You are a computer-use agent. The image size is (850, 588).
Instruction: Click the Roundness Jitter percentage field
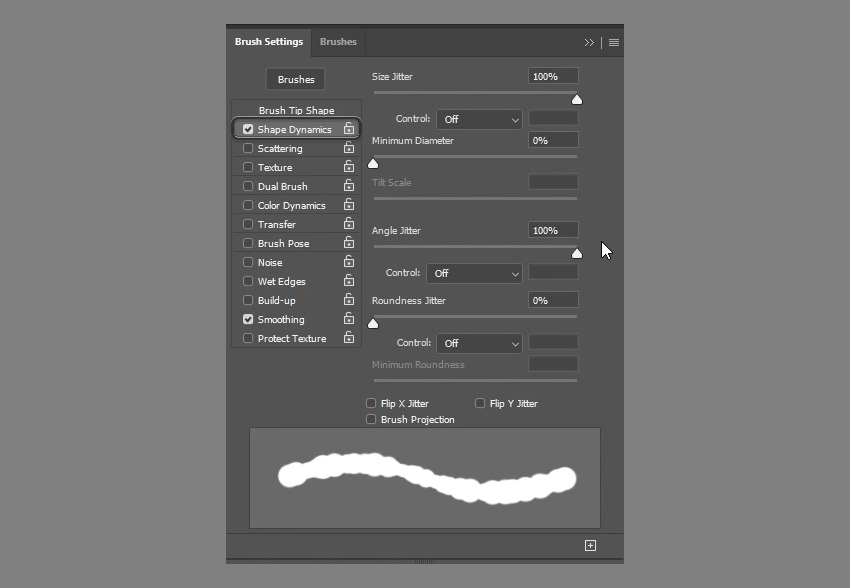[x=553, y=300]
